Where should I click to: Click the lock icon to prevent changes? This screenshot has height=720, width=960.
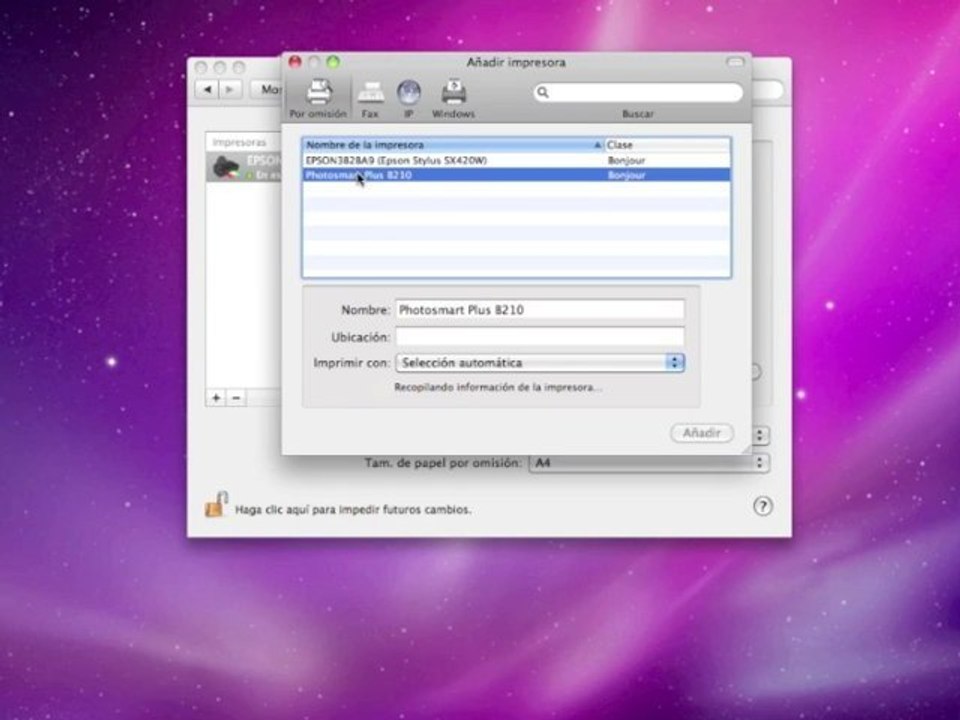216,505
